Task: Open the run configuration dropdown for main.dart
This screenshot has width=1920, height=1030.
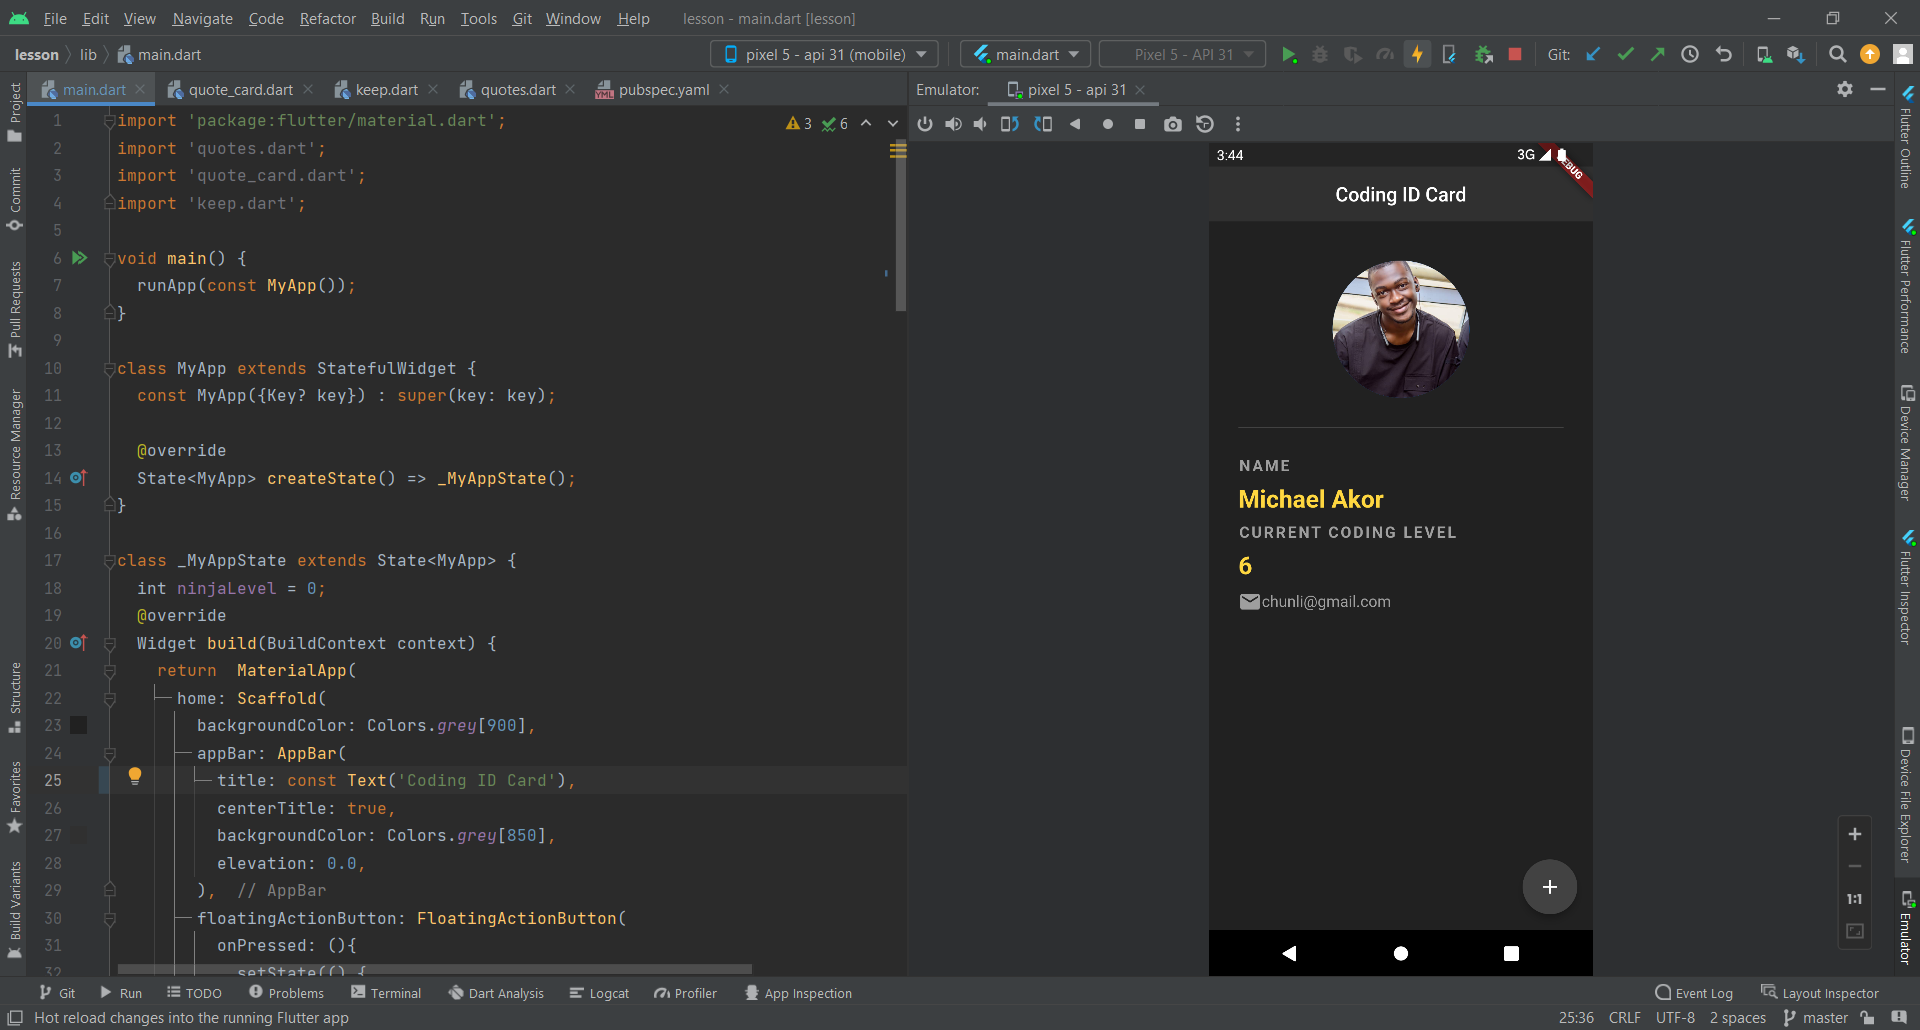Action: (x=1023, y=54)
